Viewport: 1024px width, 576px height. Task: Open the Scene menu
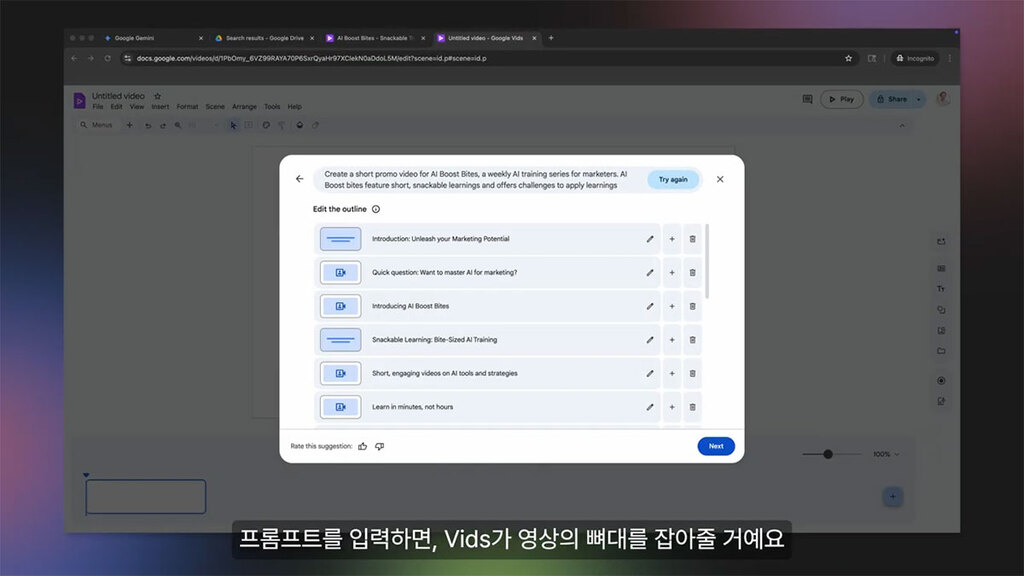[215, 106]
